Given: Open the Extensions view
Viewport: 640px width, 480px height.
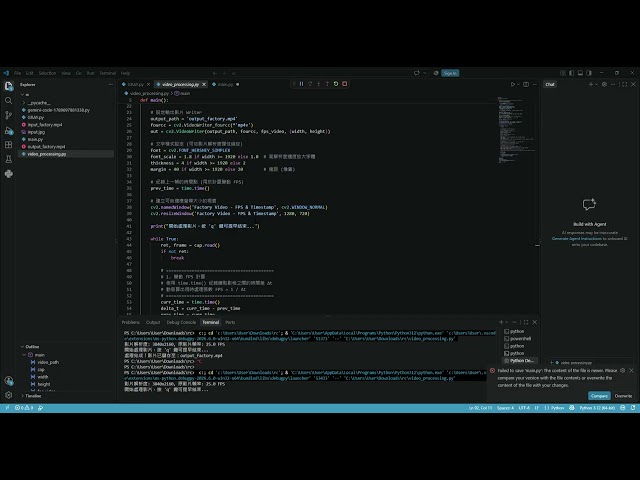Looking at the screenshot, I should 9,144.
